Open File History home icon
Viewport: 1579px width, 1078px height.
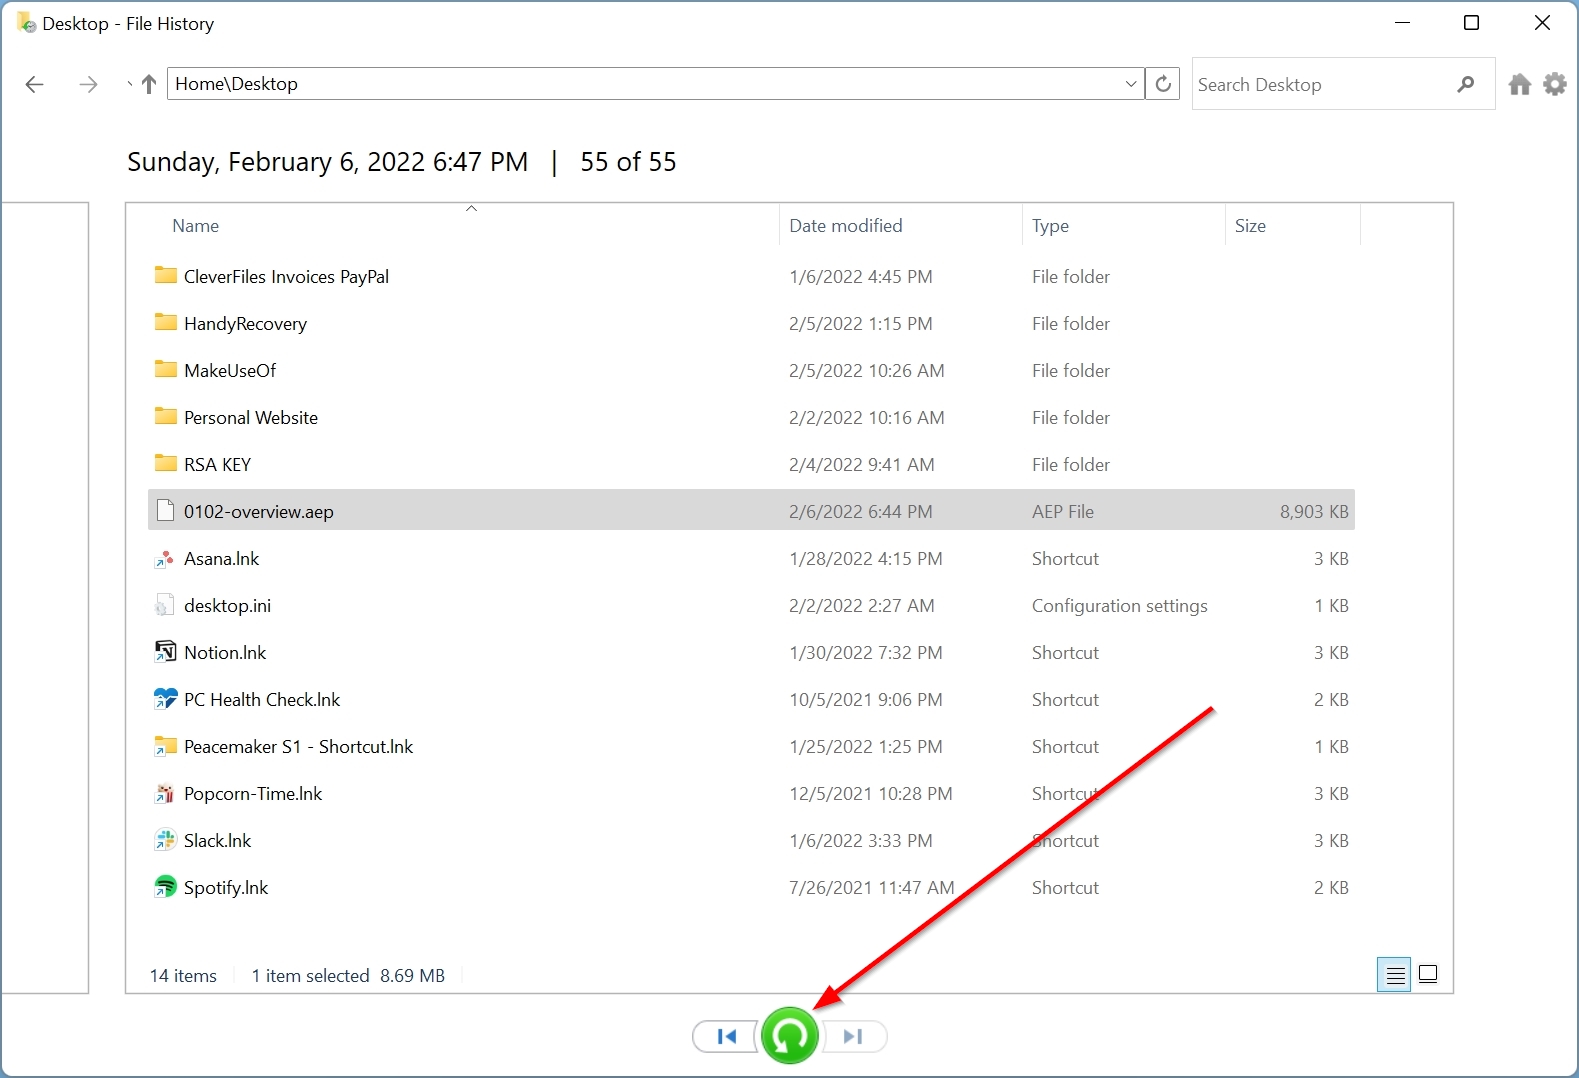tap(1520, 85)
